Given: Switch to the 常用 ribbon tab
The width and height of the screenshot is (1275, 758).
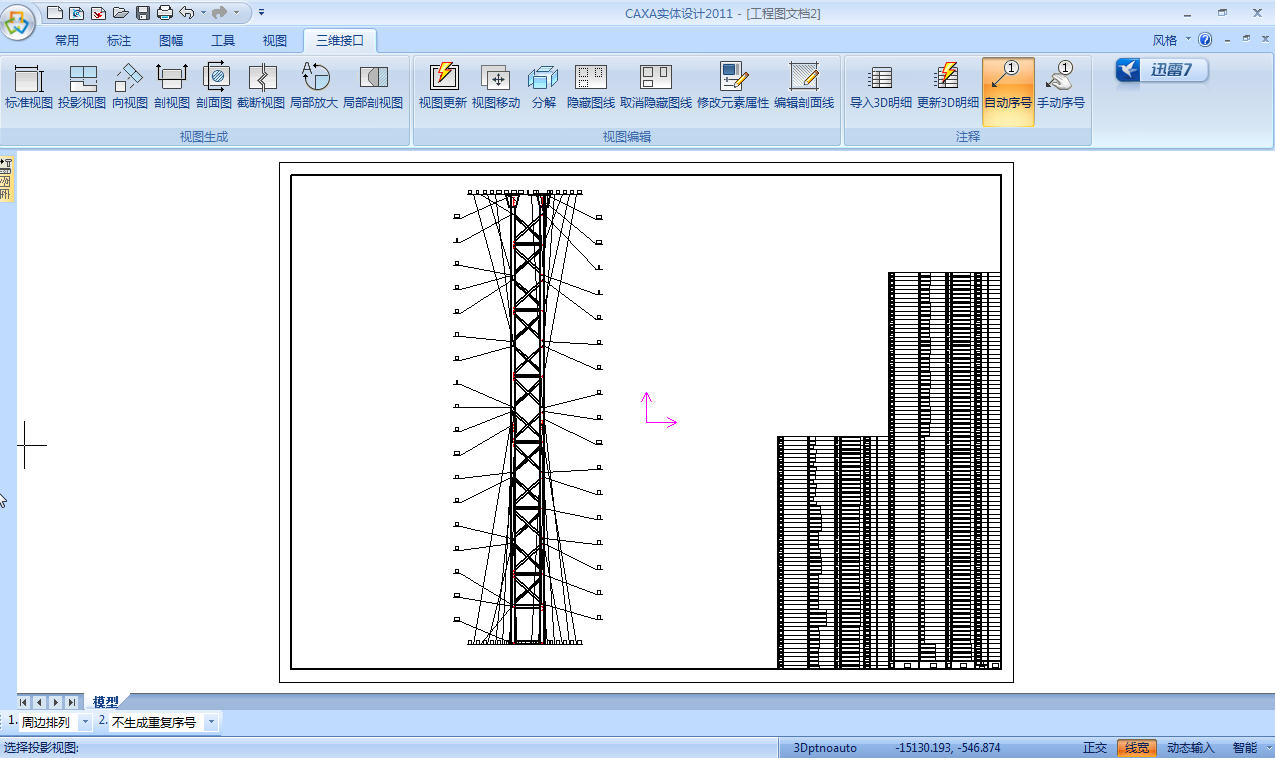Looking at the screenshot, I should click(67, 41).
